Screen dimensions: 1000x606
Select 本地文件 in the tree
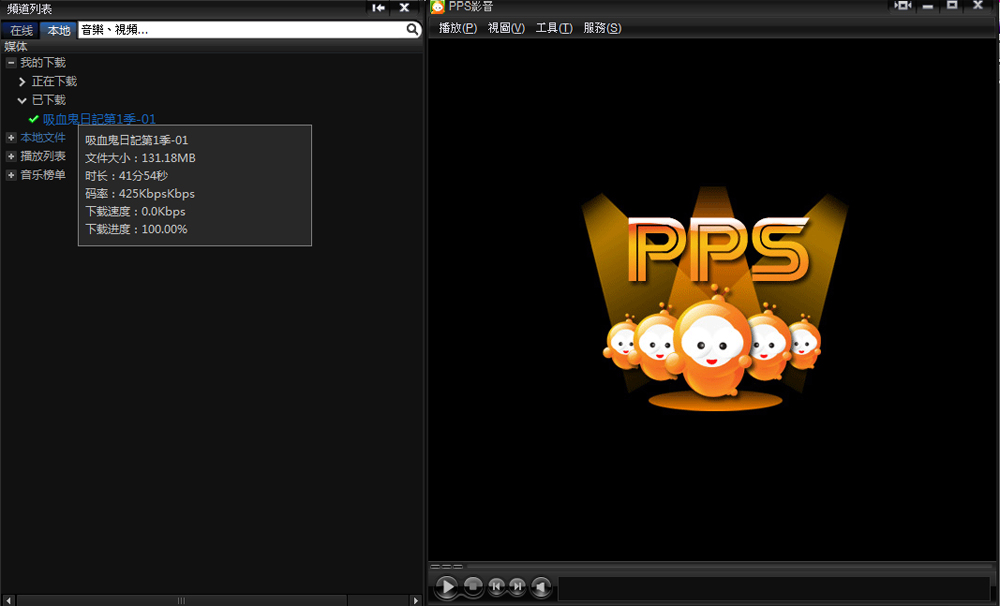(x=43, y=138)
